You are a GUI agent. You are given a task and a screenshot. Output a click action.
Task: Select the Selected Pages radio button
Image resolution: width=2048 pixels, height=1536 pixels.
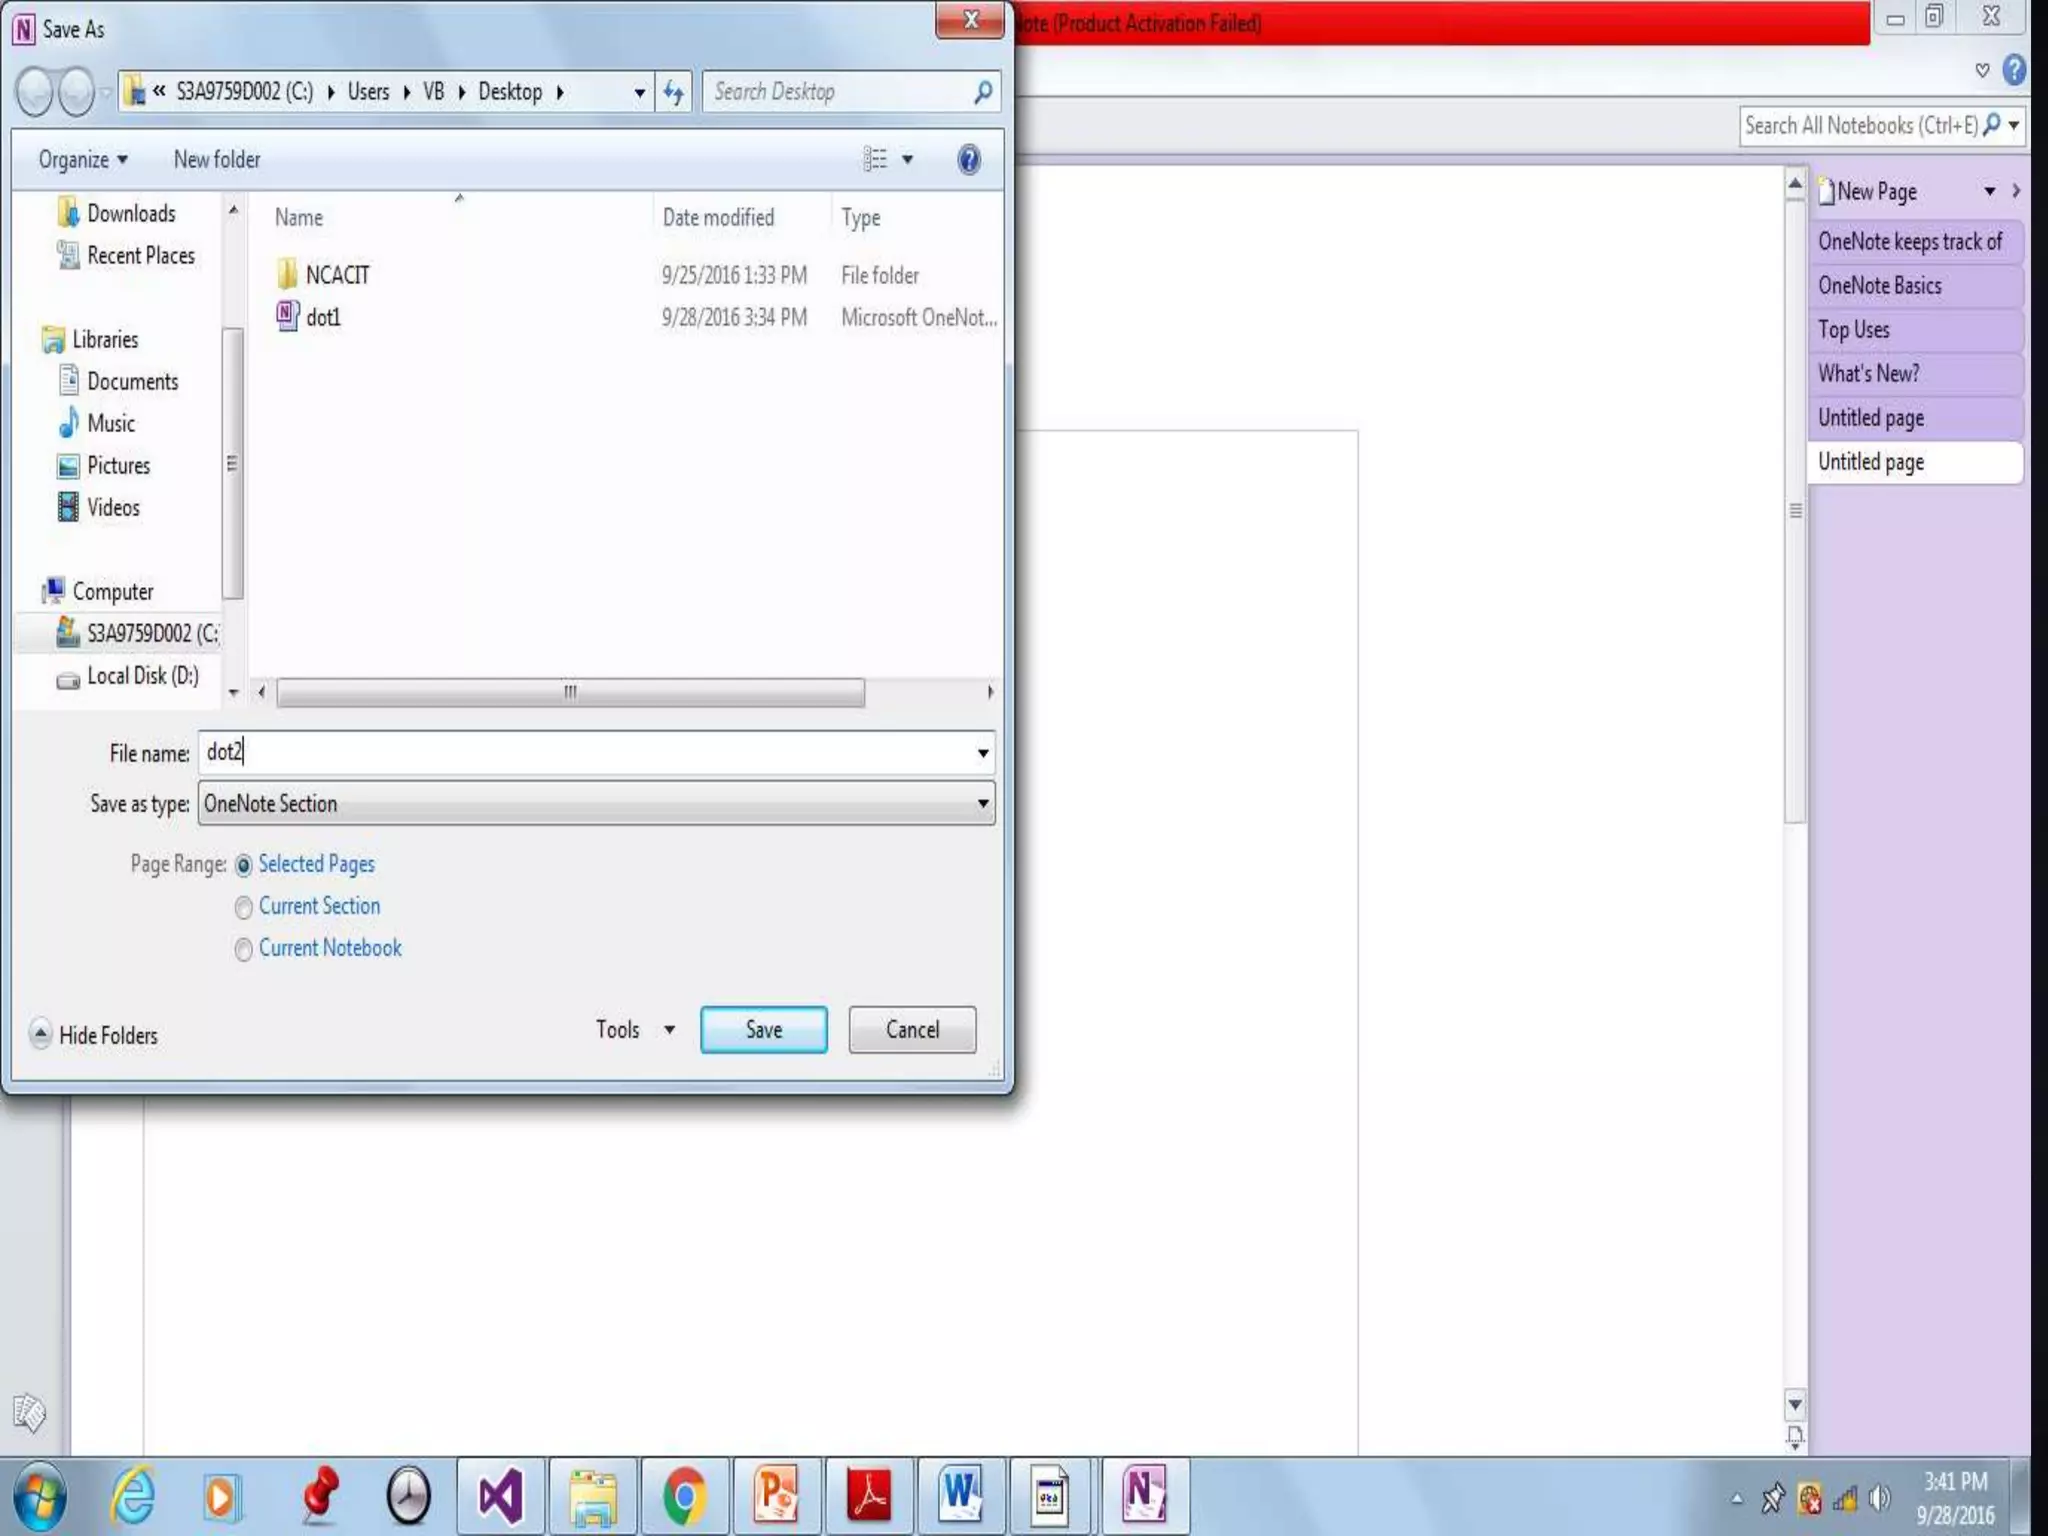(x=243, y=865)
